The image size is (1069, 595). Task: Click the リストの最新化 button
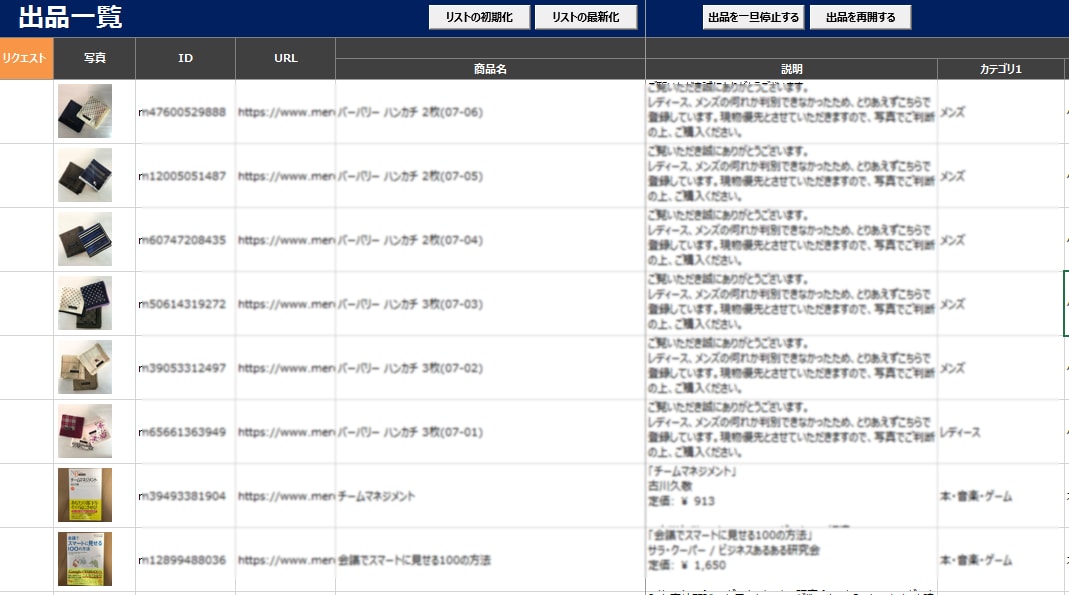click(586, 17)
